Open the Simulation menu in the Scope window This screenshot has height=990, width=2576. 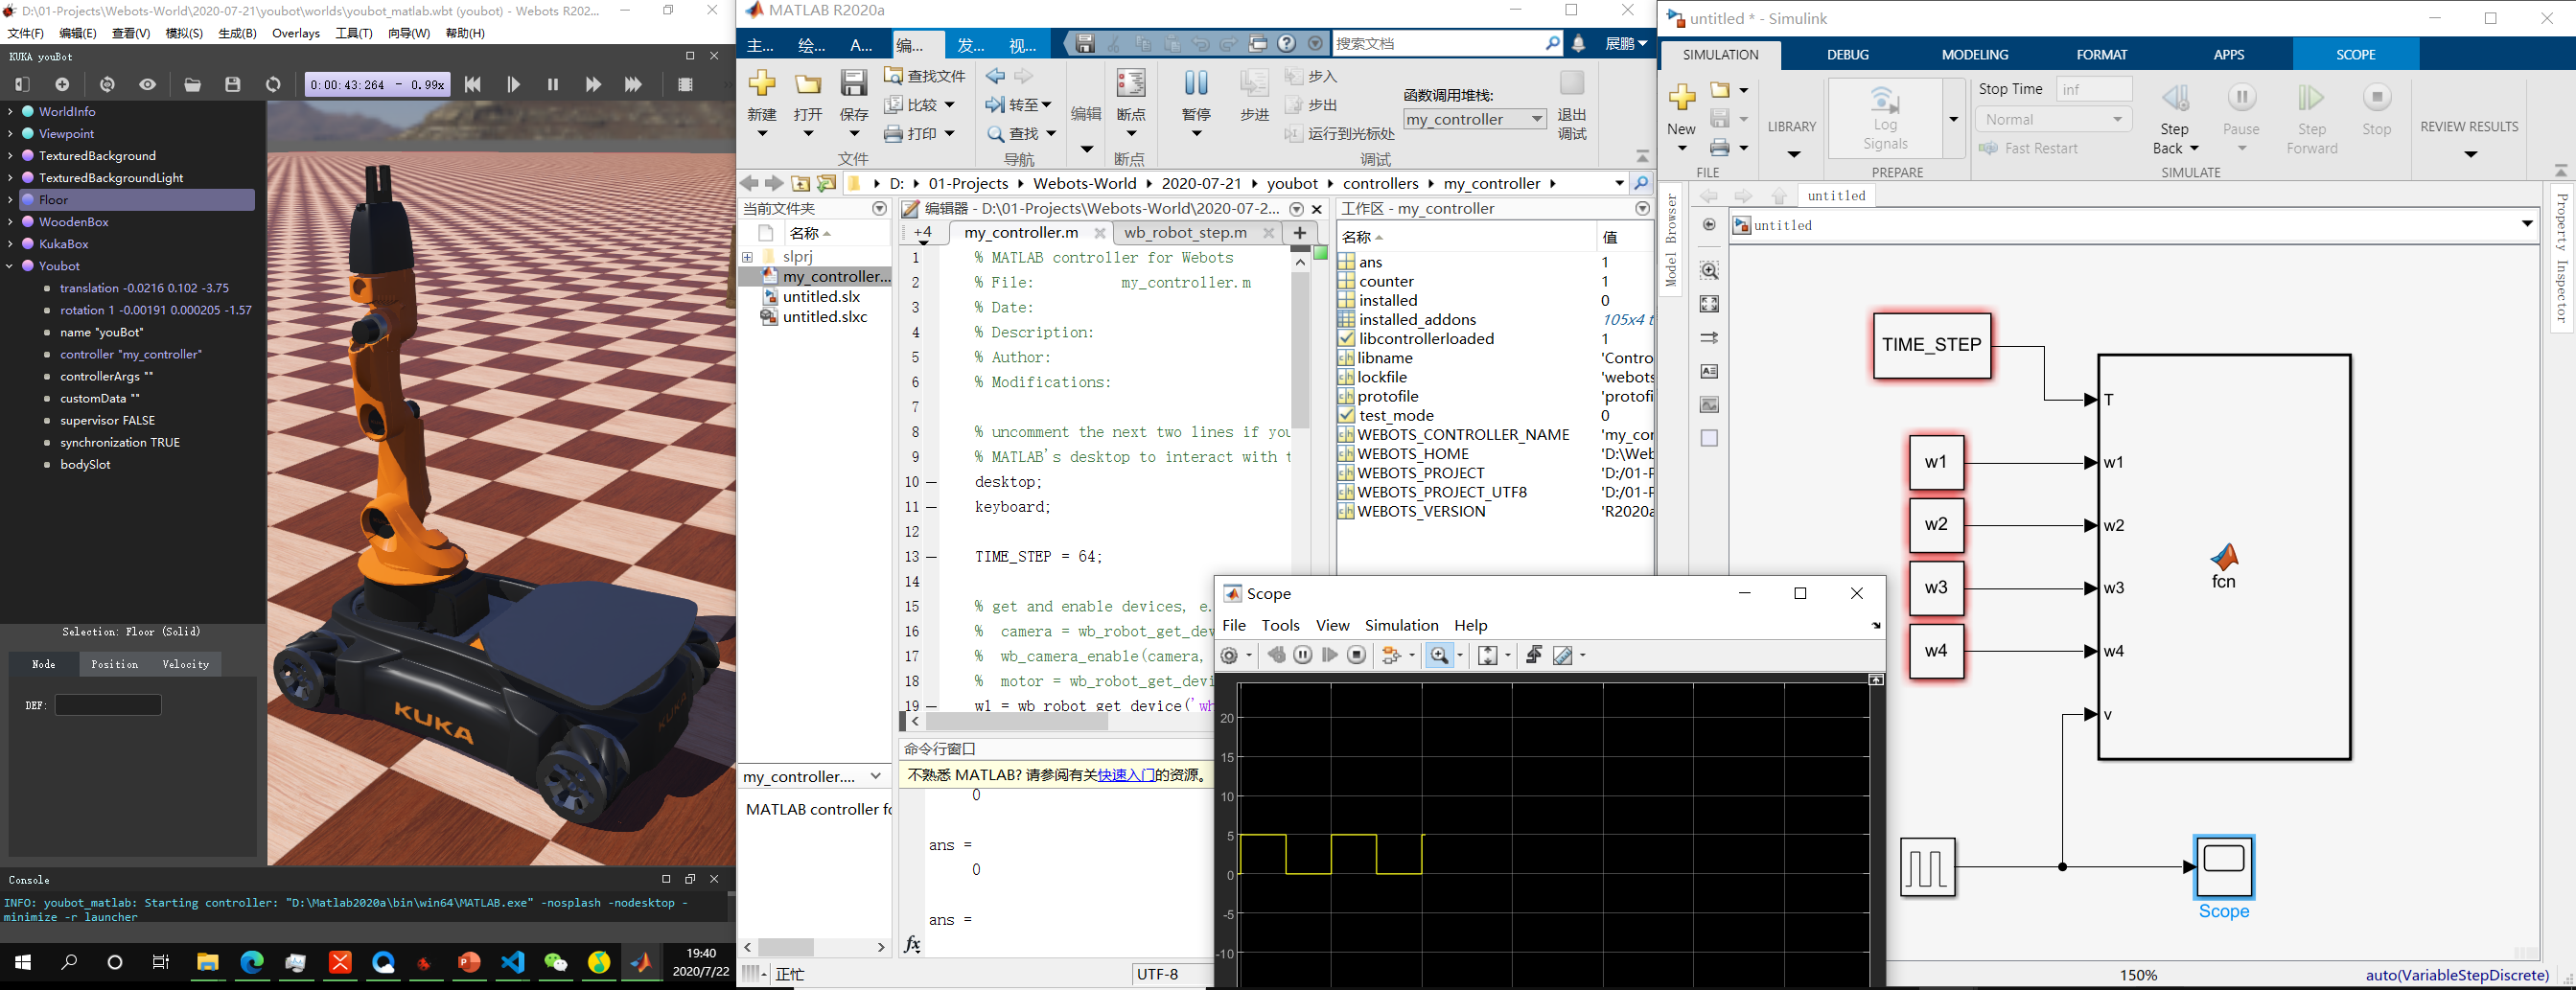click(1401, 625)
